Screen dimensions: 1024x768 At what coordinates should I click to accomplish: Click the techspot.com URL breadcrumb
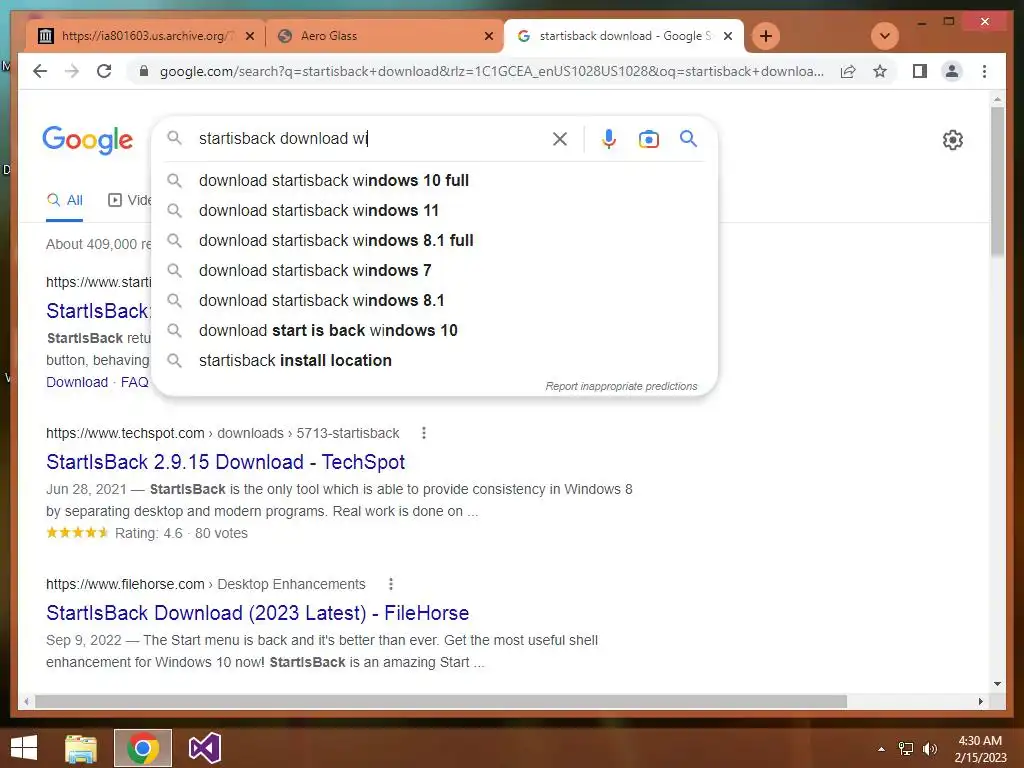point(222,433)
